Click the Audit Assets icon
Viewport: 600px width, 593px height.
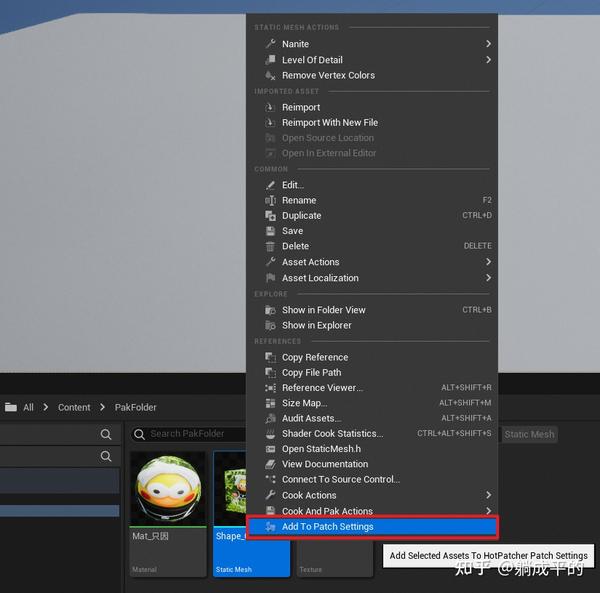270,419
